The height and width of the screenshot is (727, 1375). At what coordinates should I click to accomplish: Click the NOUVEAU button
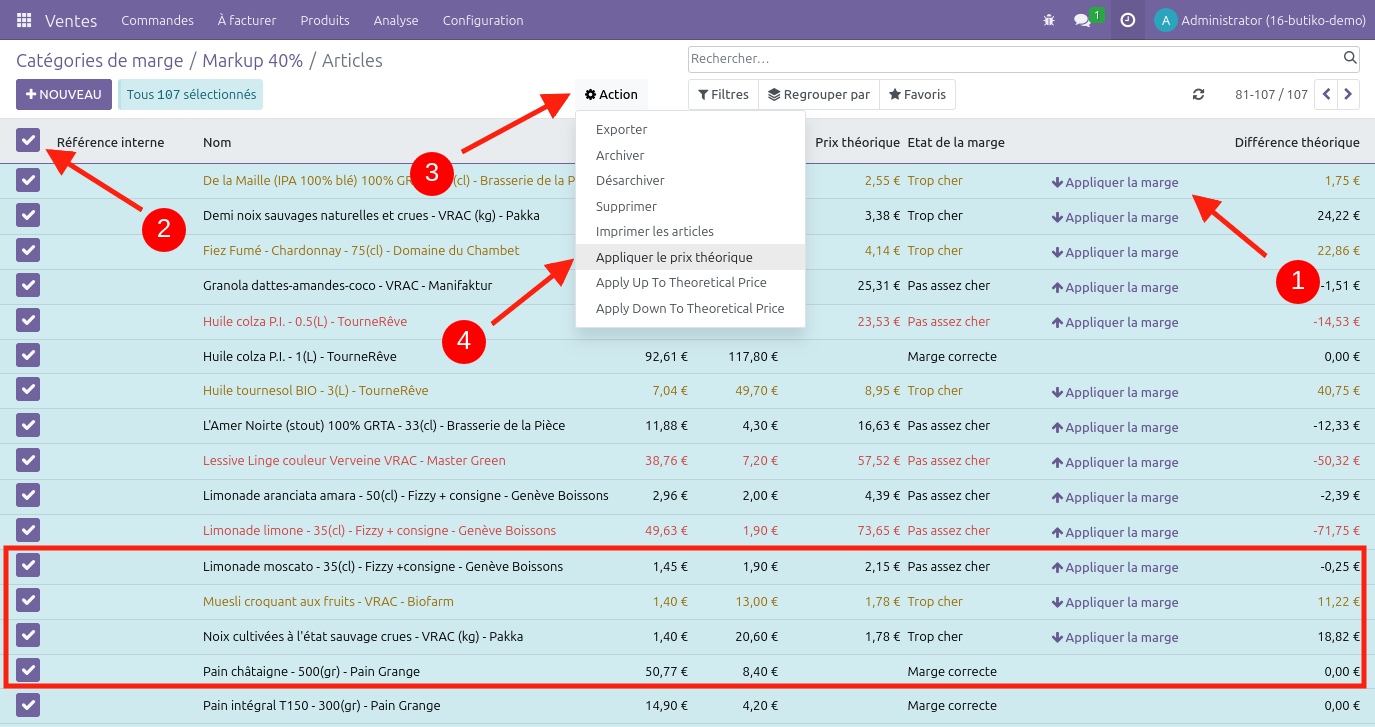(64, 95)
